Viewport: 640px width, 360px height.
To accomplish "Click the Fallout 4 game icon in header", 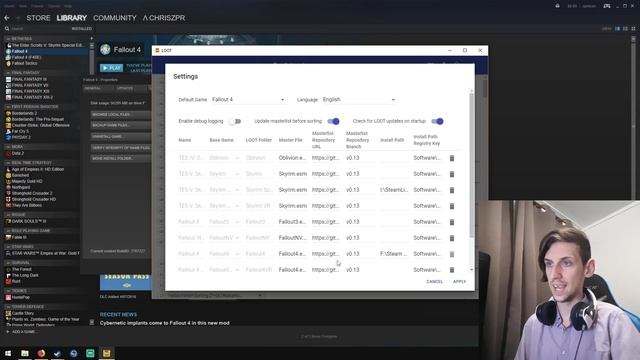I will tap(105, 49).
